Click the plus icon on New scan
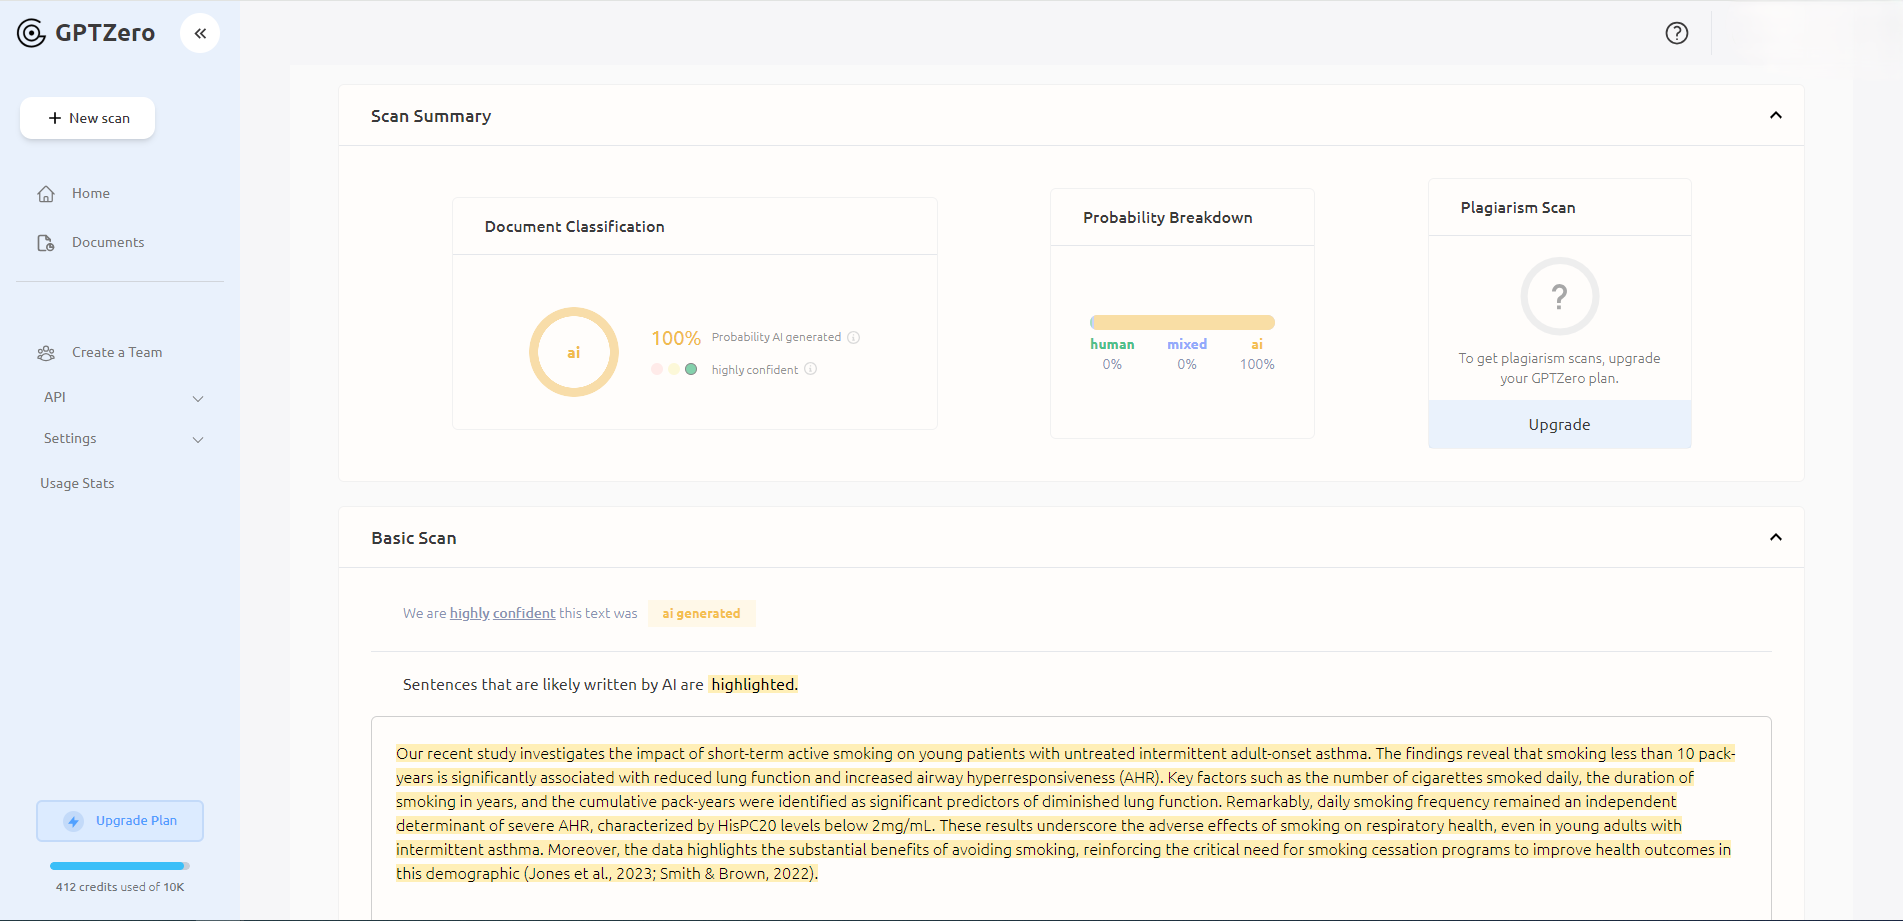1903x921 pixels. (54, 118)
